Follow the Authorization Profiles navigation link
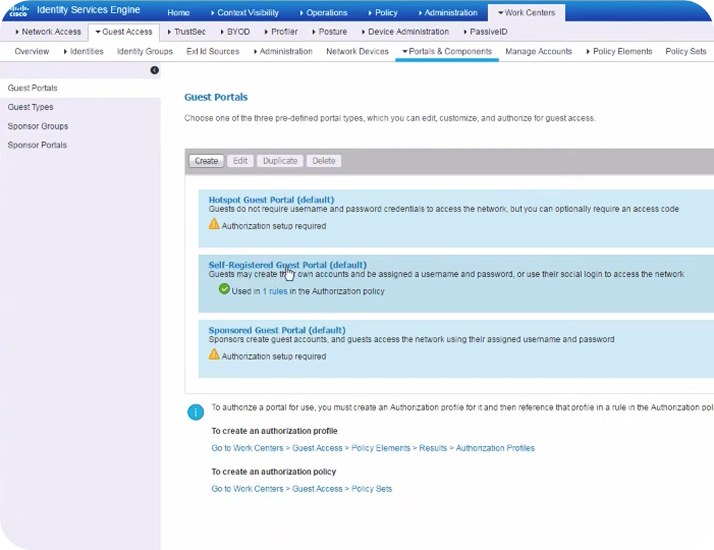Screen dimensions: 714x550 (x=373, y=448)
